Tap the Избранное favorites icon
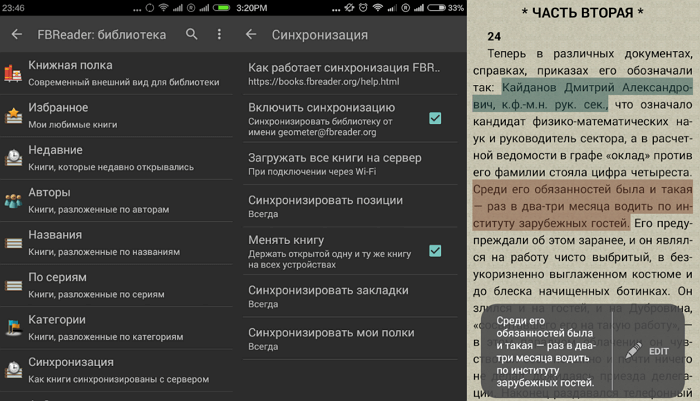This screenshot has width=700, height=401. pyautogui.click(x=14, y=115)
